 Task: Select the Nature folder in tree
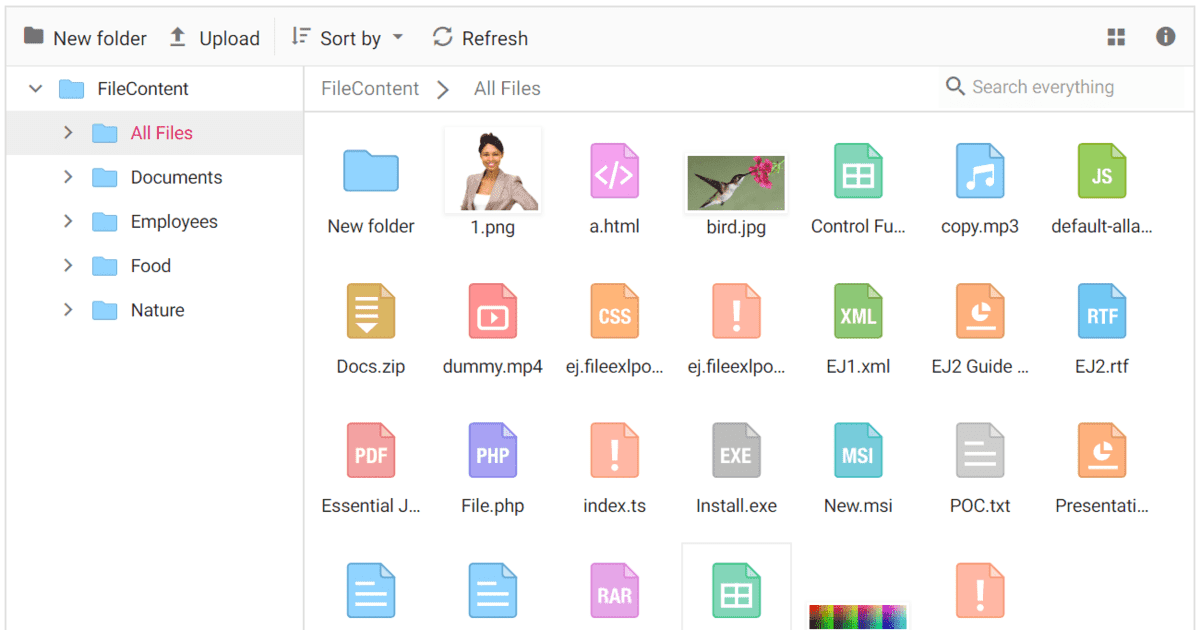point(157,310)
